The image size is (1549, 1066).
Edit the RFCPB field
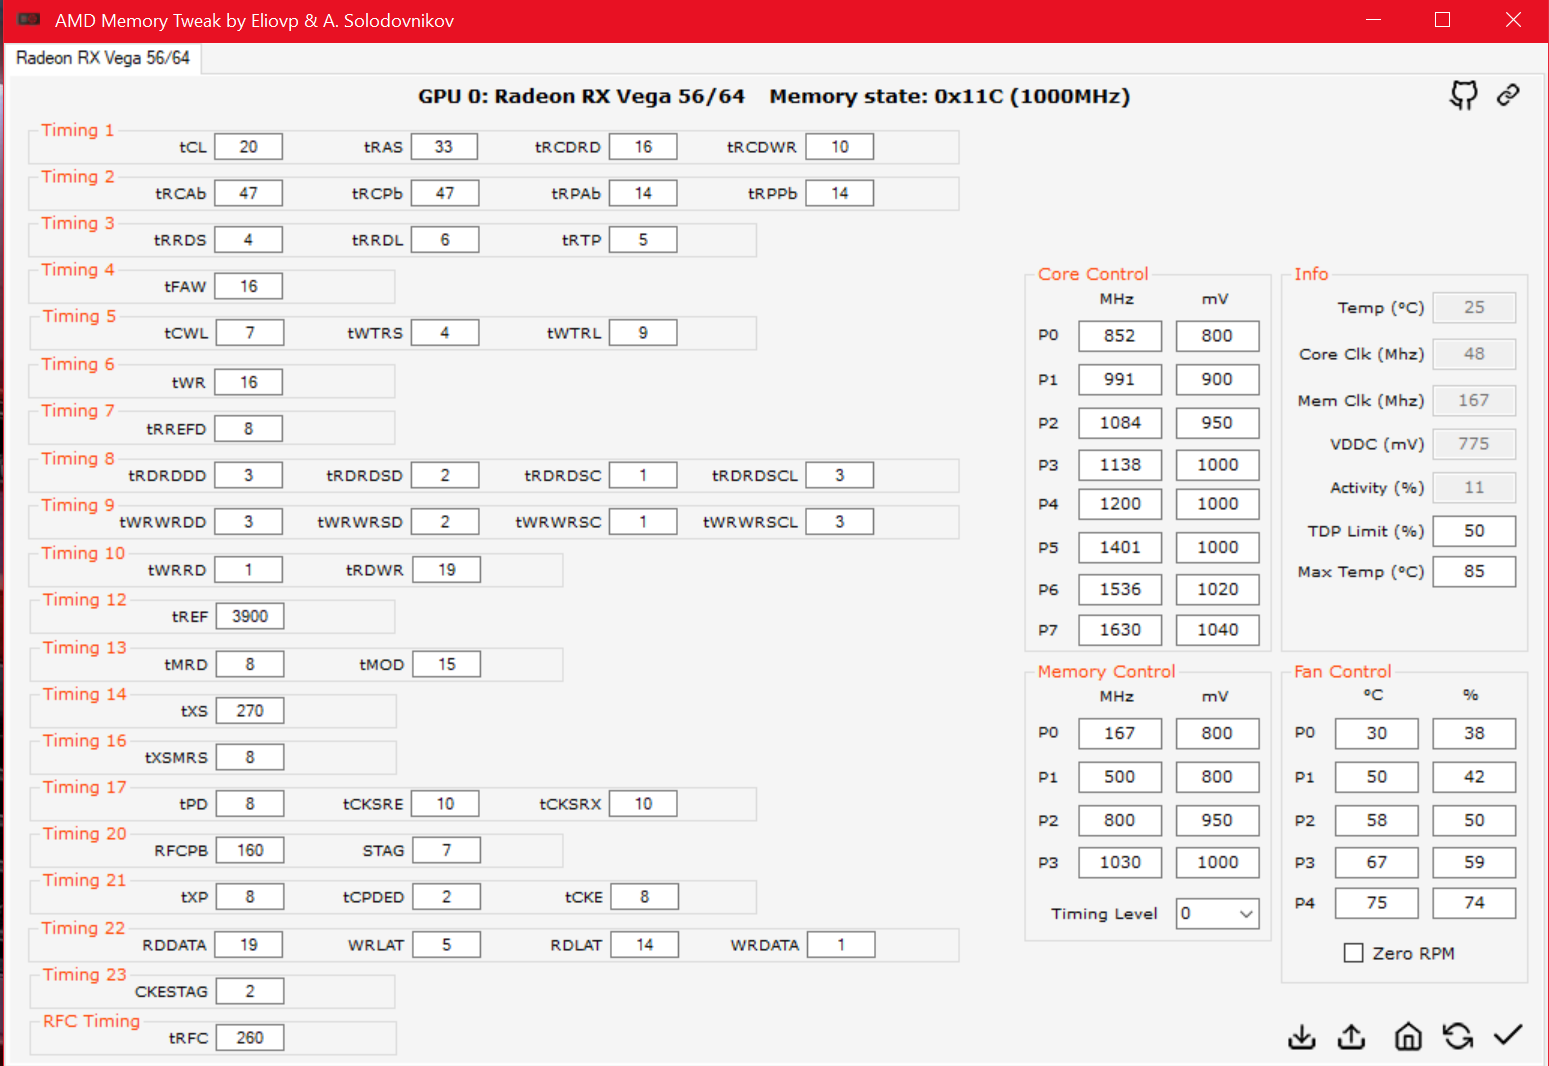[250, 850]
